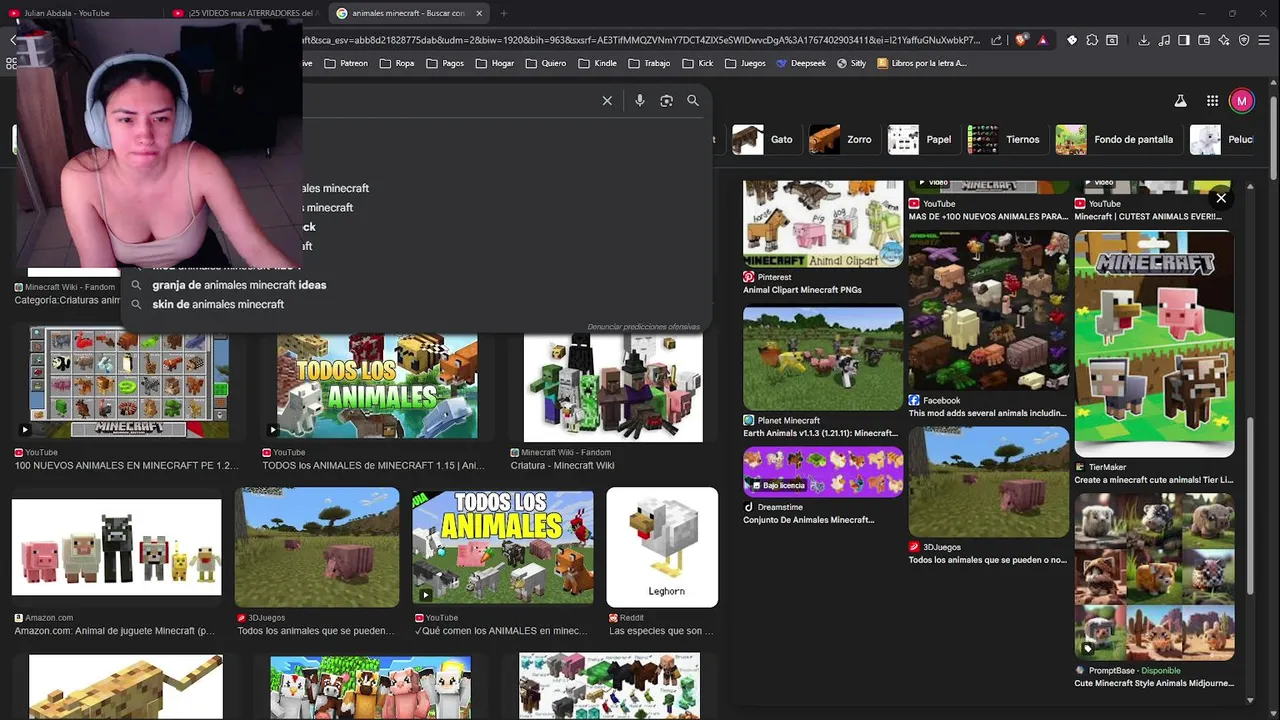
Task: Open 3DJuegos armadillo image in results
Action: coord(317,547)
